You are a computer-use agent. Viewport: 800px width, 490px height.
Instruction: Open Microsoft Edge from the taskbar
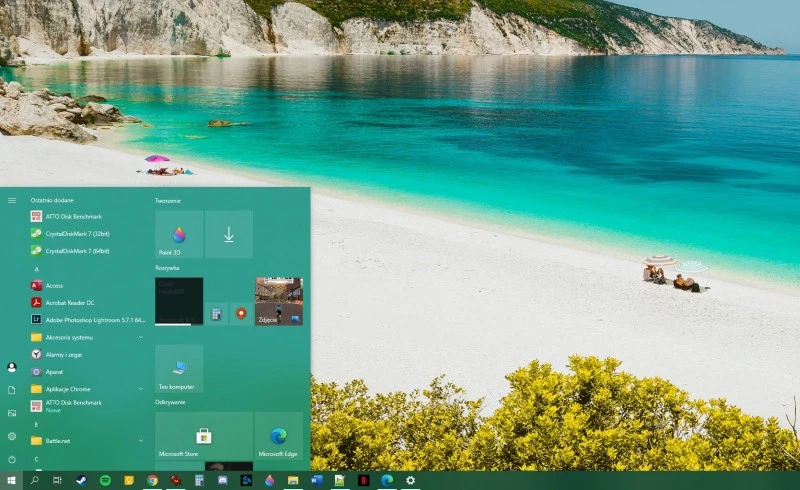(387, 480)
